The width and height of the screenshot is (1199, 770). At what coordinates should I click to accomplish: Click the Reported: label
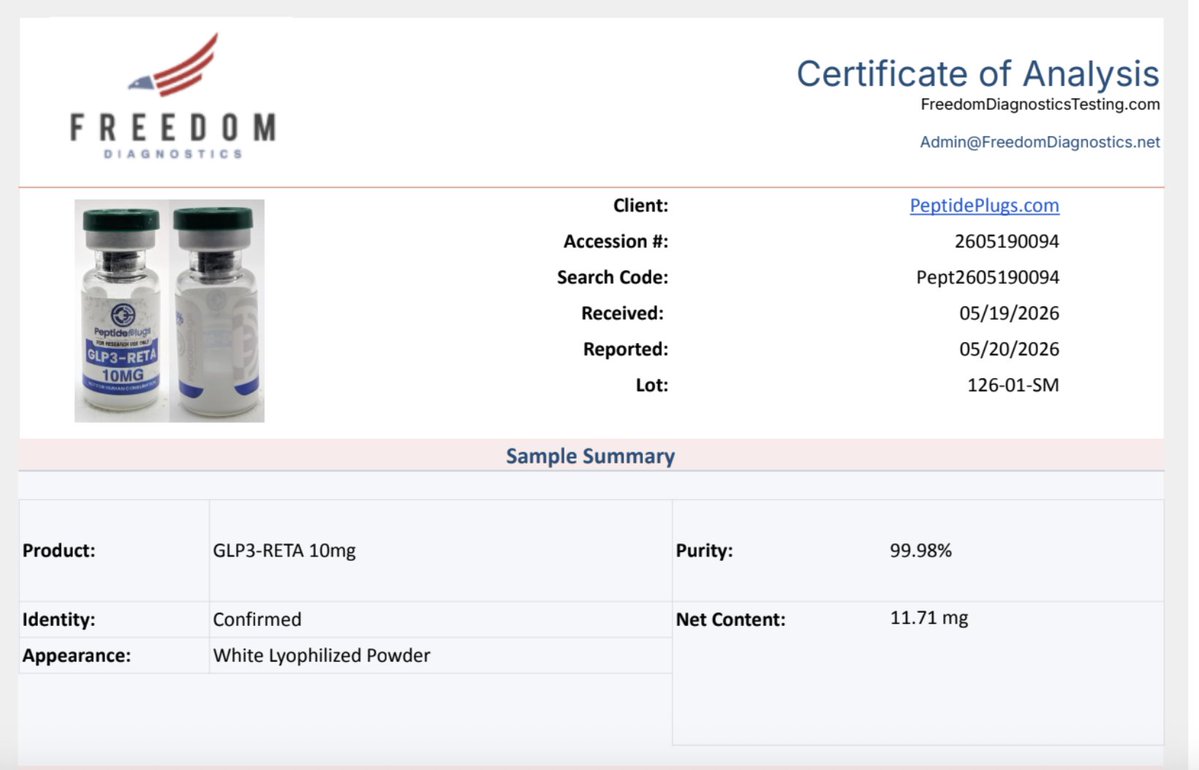point(625,349)
